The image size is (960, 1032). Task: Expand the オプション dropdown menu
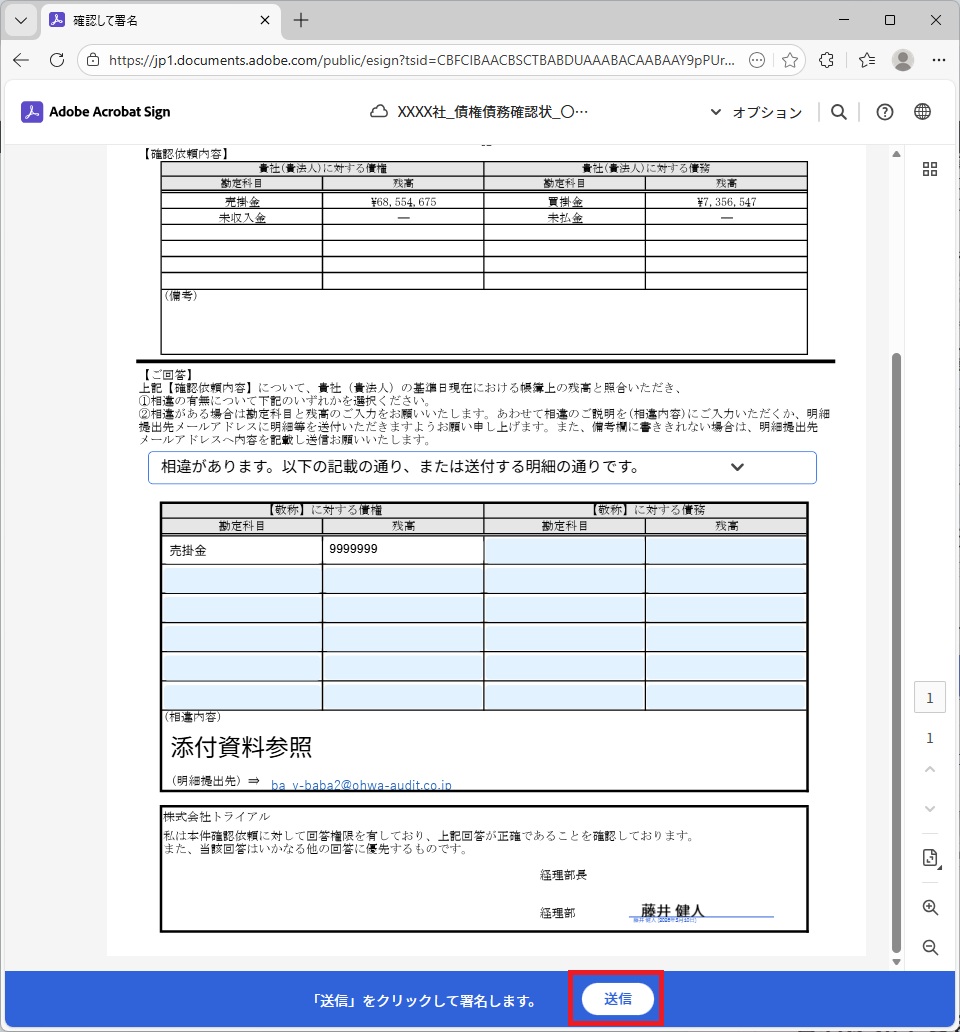tap(756, 112)
